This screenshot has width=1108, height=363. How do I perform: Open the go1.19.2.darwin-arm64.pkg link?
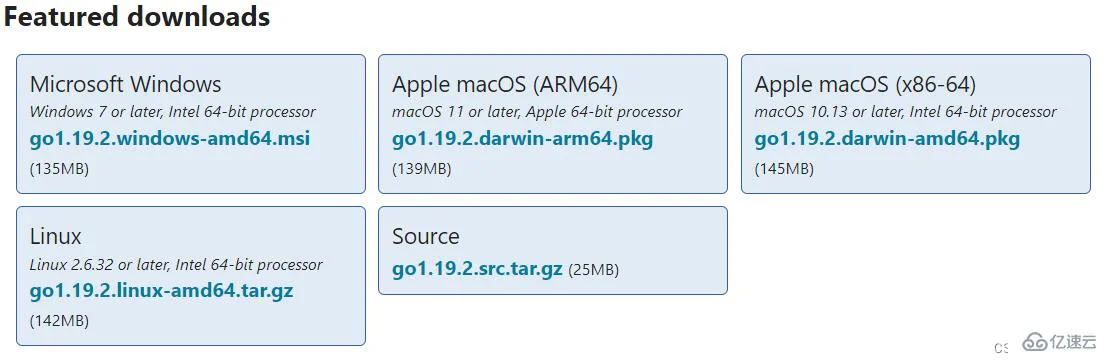(522, 138)
